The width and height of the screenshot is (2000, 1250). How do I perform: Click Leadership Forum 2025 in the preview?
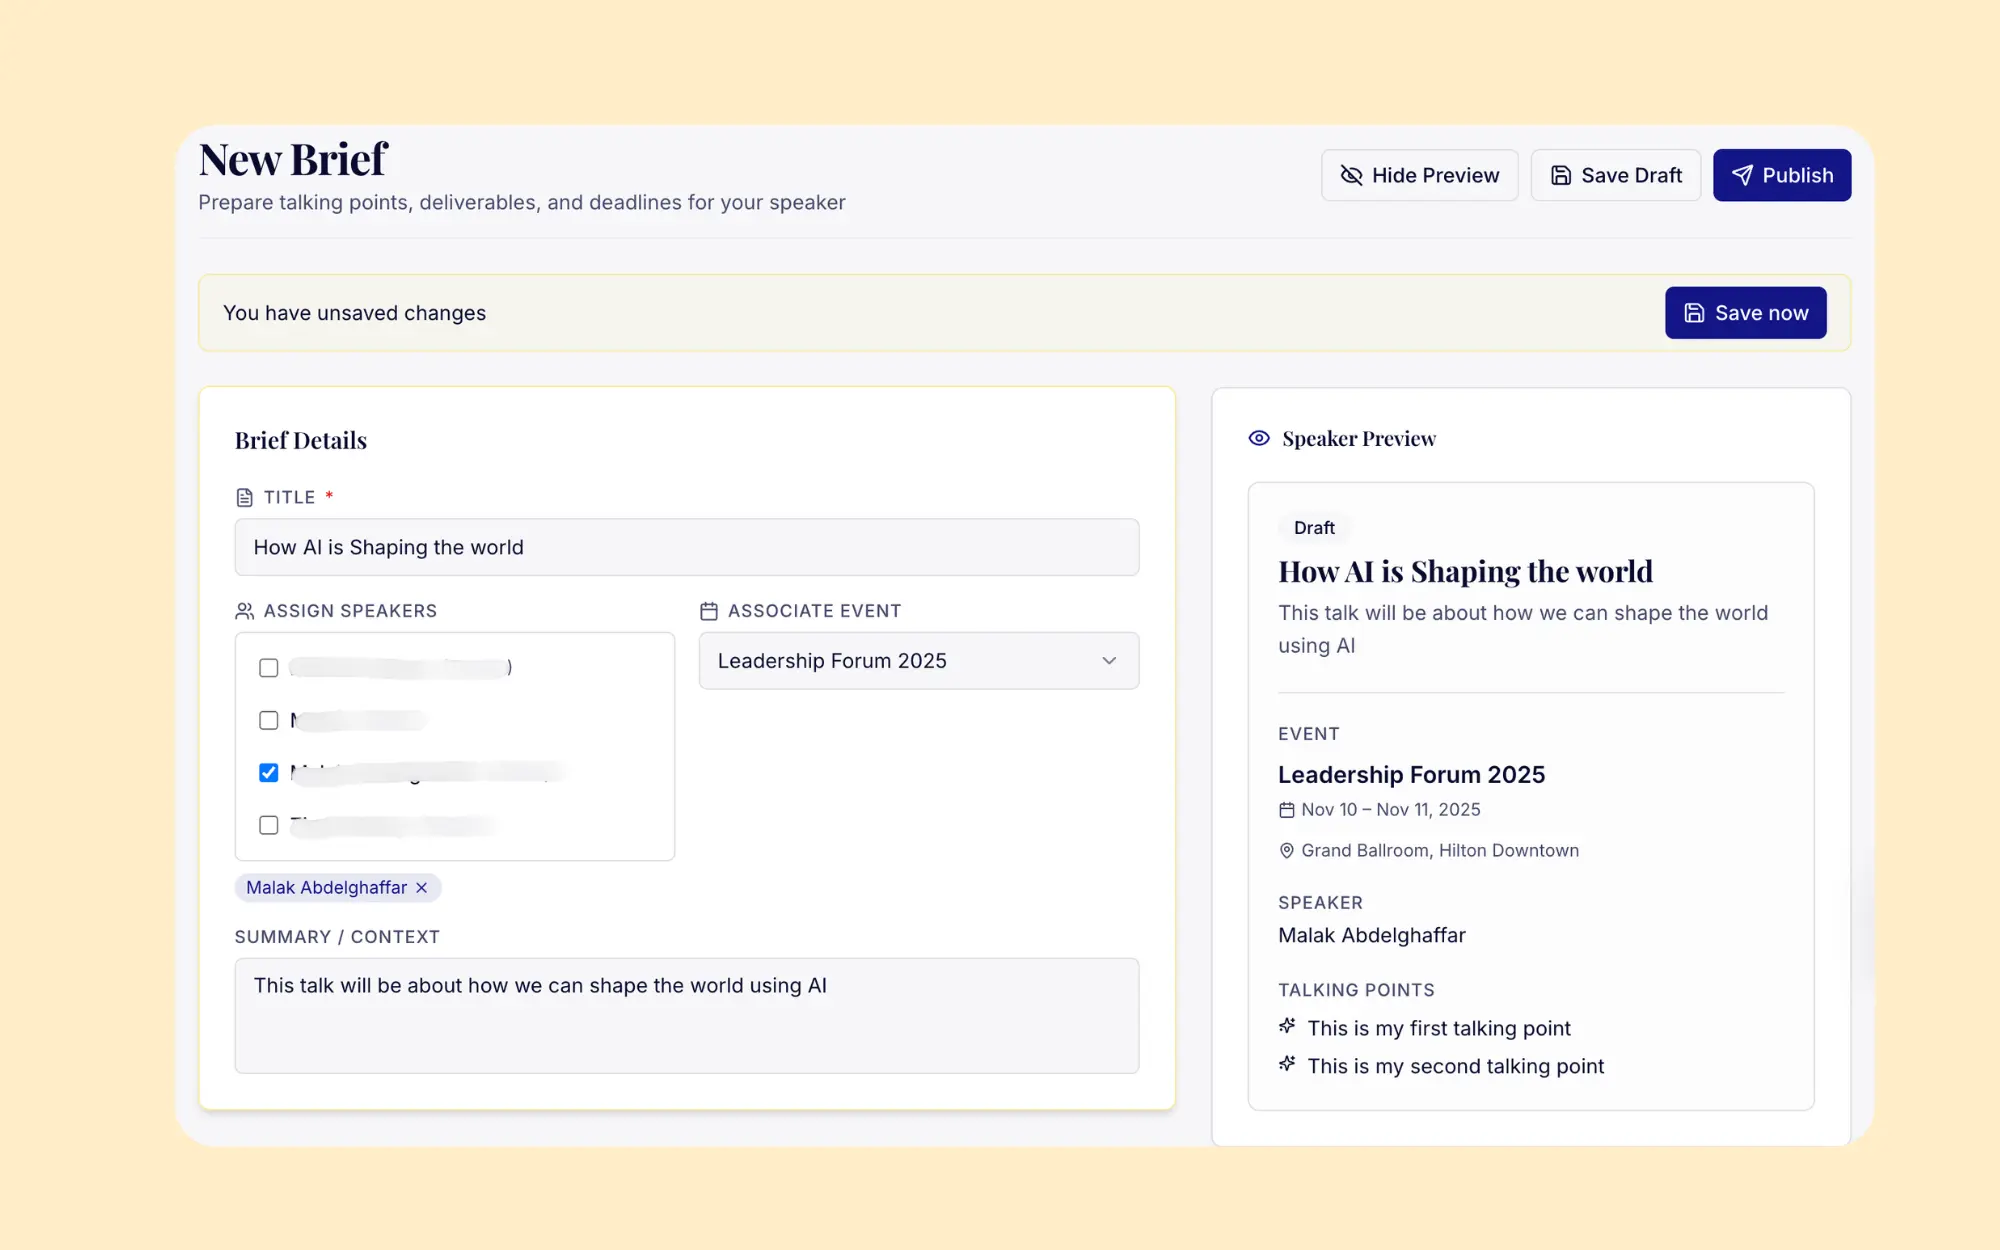1411,775
